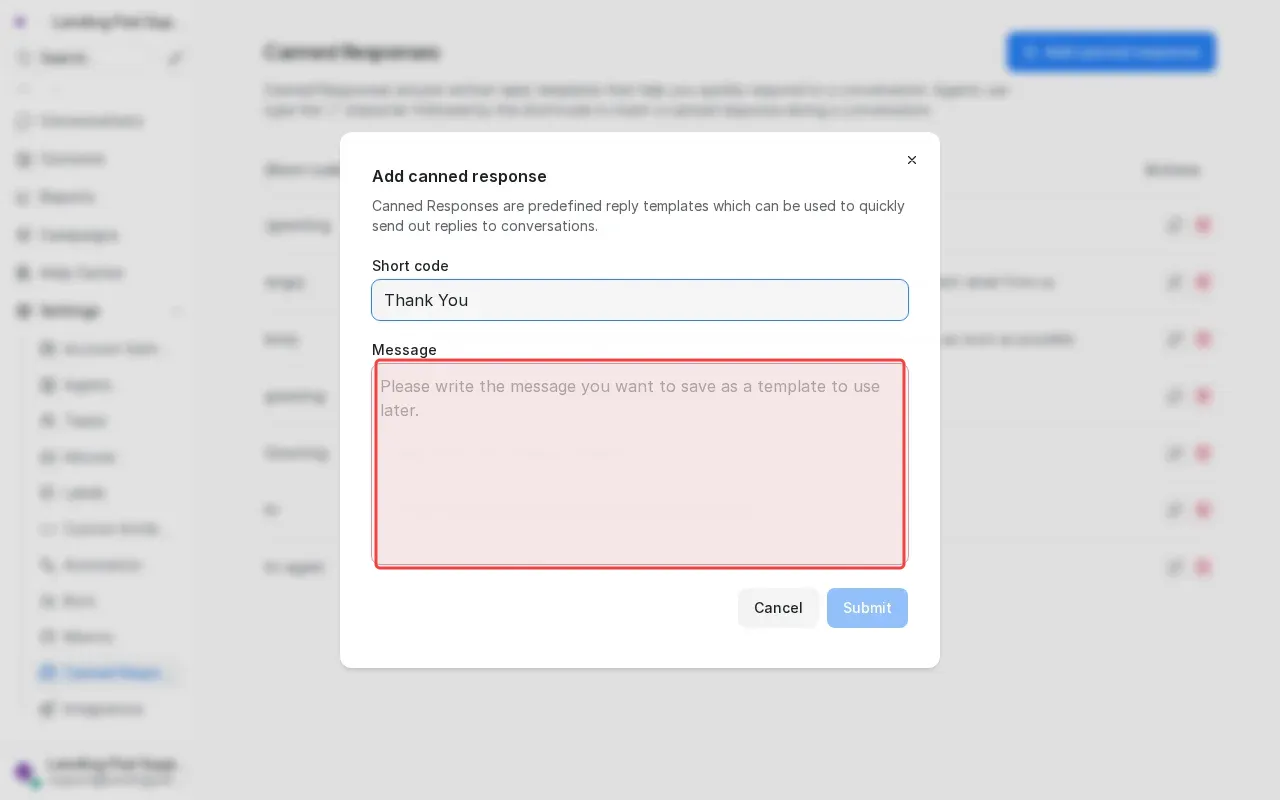Screen dimensions: 1280x800
Task: Click the Submit button
Action: pos(867,608)
